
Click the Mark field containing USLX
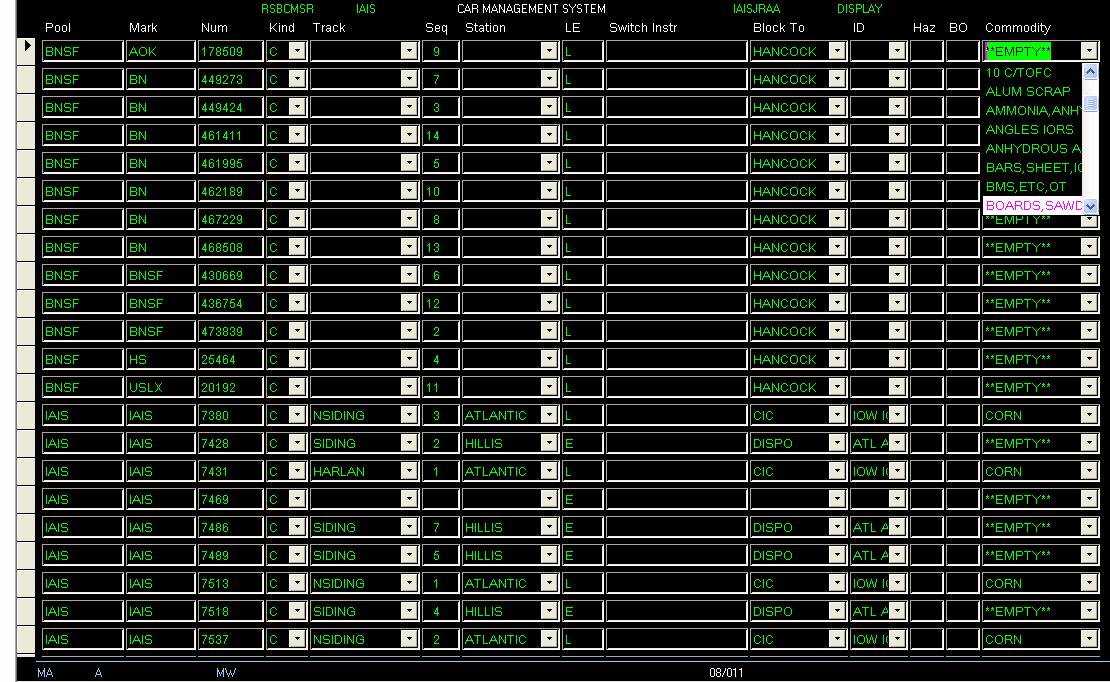pos(161,387)
